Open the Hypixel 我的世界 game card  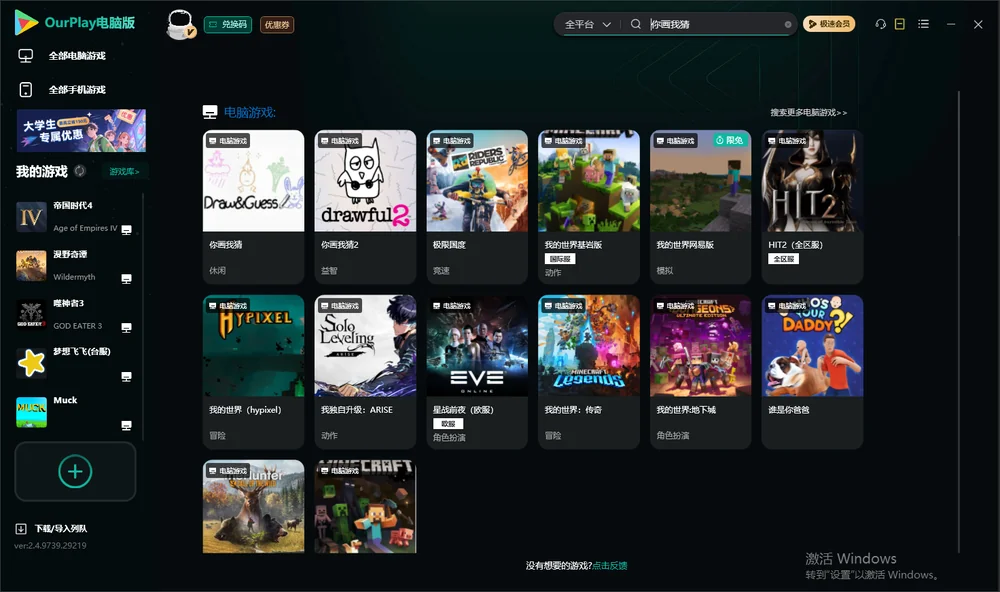253,372
